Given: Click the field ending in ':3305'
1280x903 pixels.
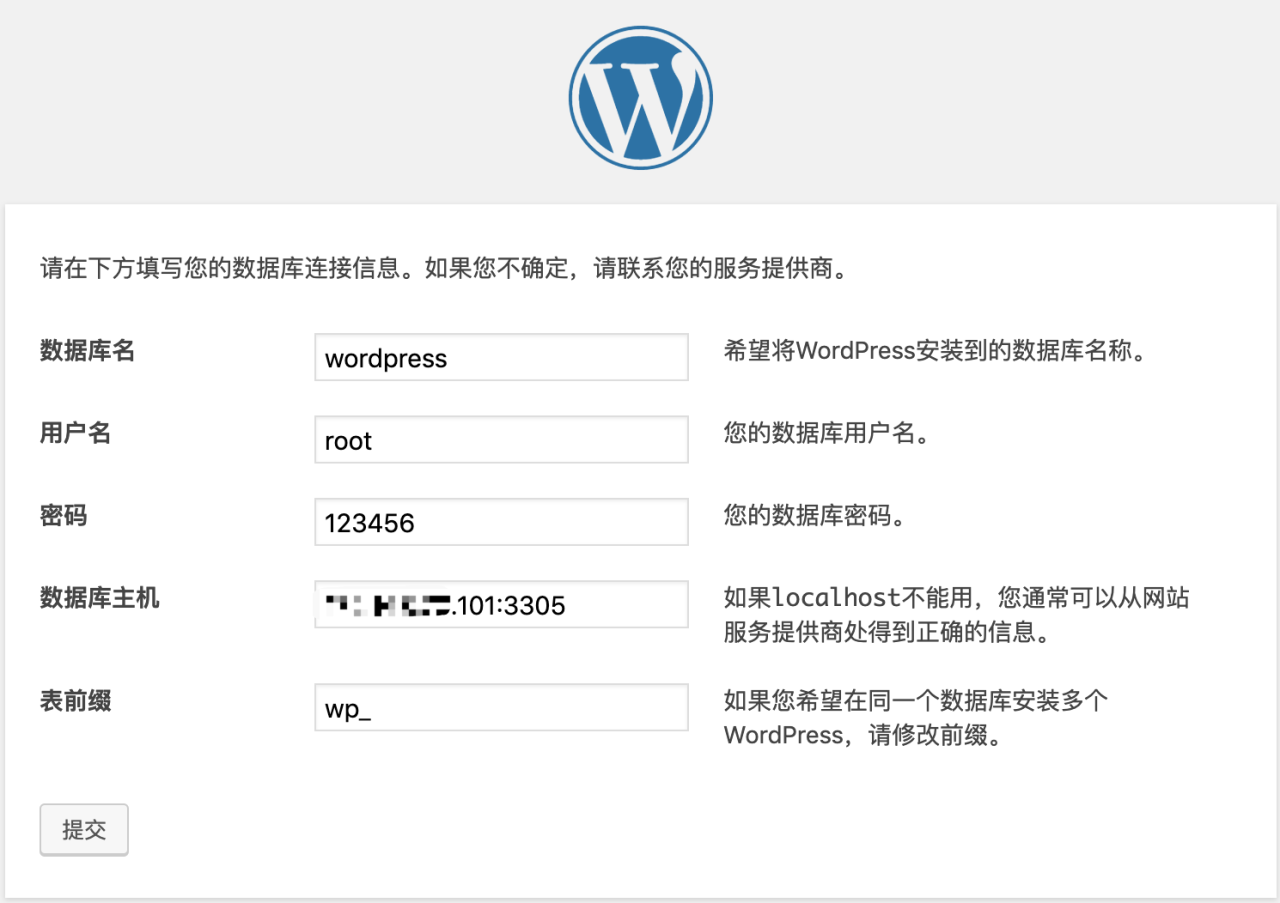Looking at the screenshot, I should [500, 604].
